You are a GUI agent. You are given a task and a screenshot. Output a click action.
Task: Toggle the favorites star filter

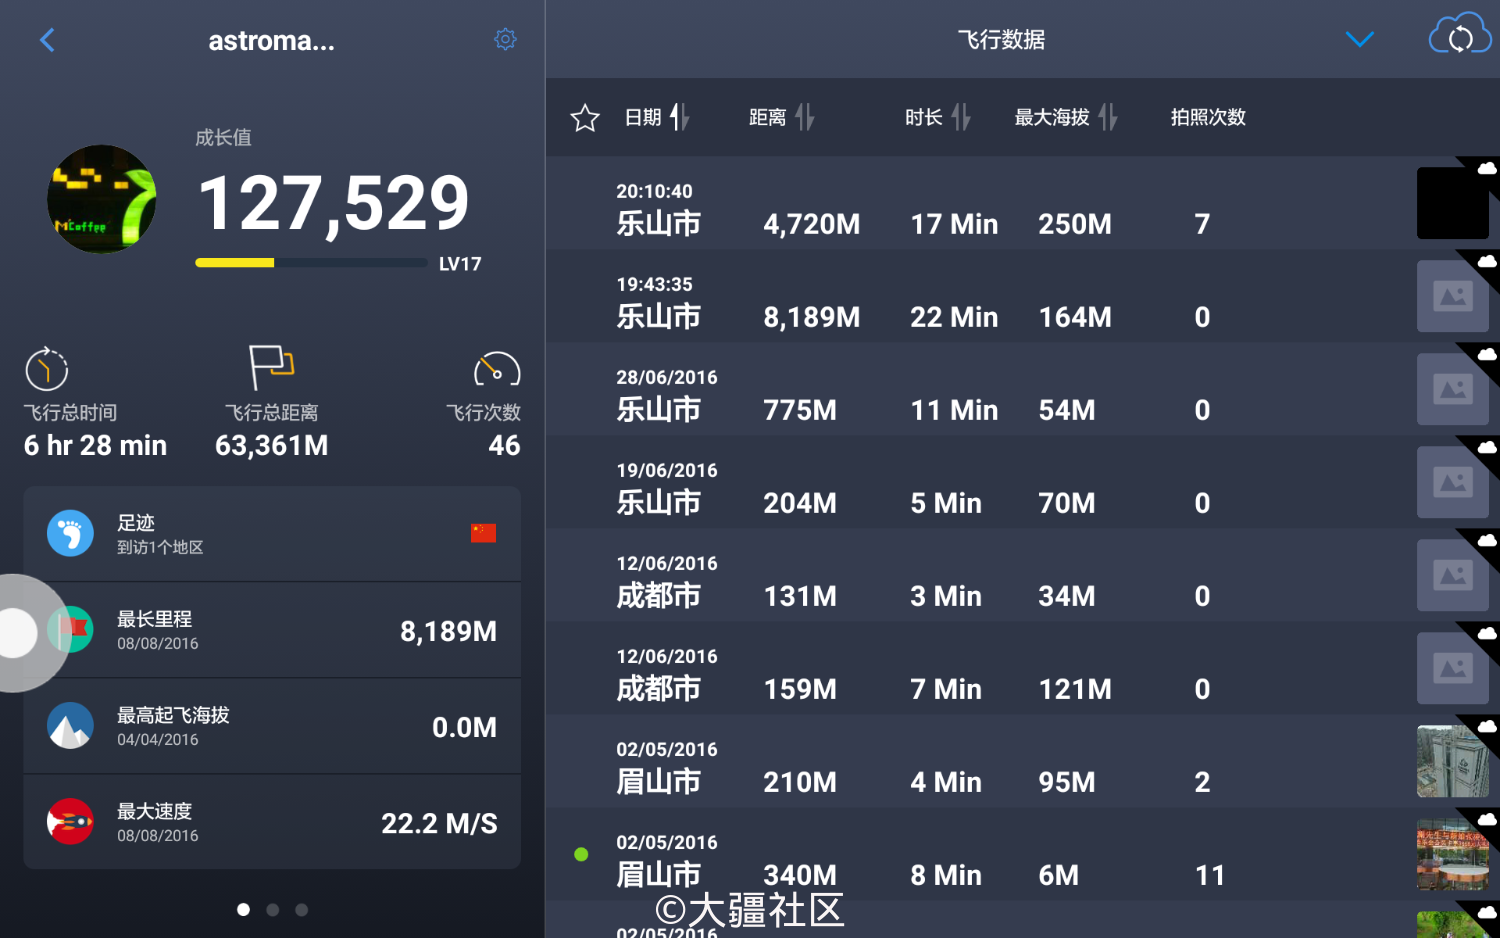[x=584, y=117]
